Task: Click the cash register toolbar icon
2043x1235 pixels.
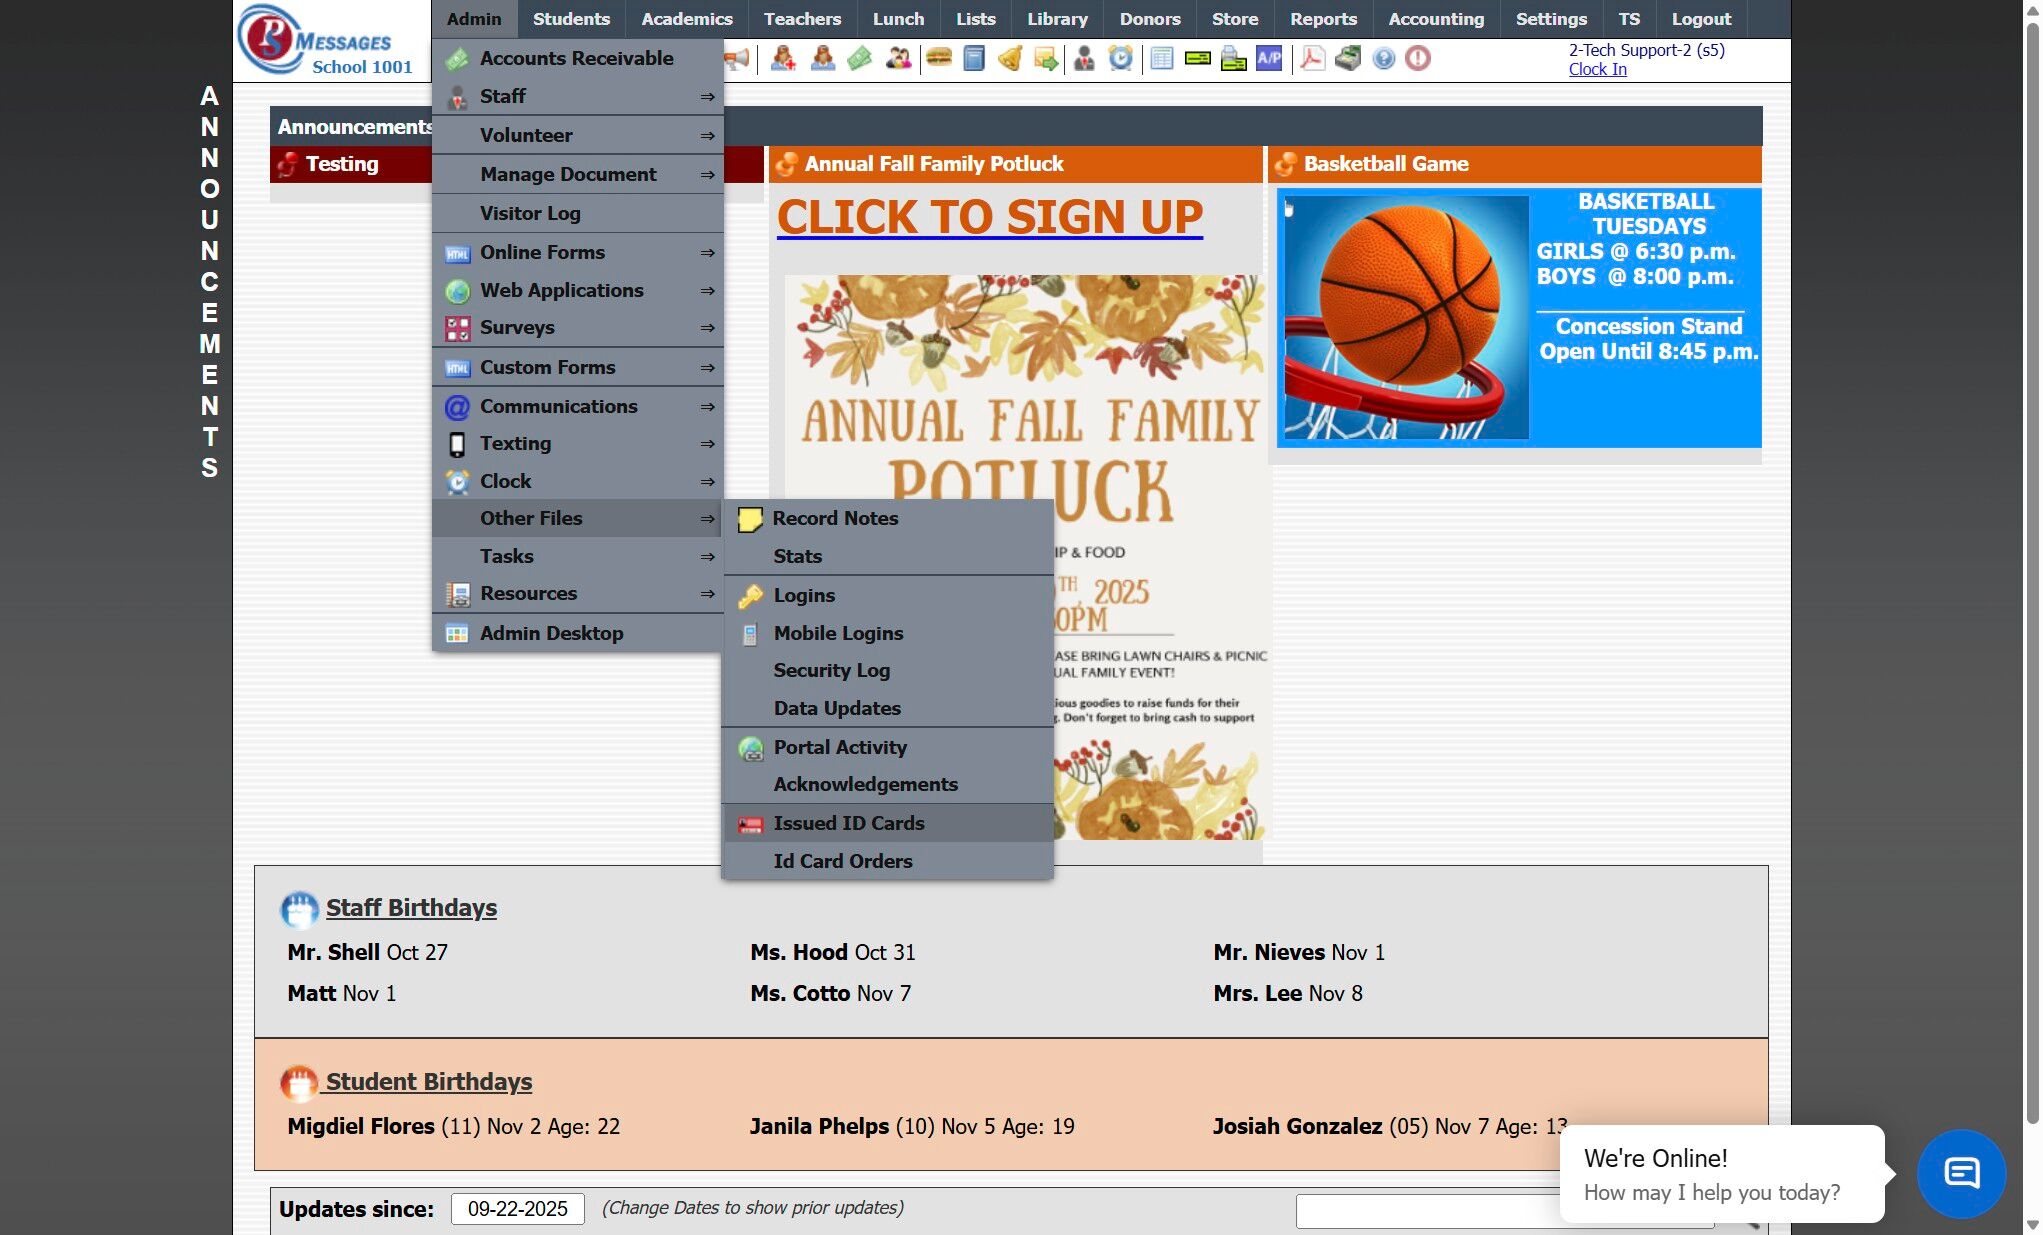Action: point(1348,59)
